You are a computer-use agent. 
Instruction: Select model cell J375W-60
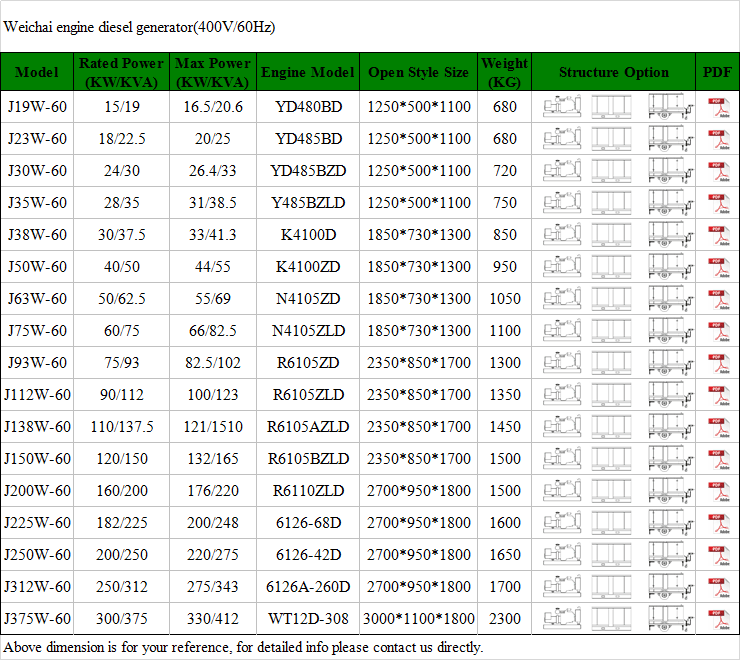(37, 618)
